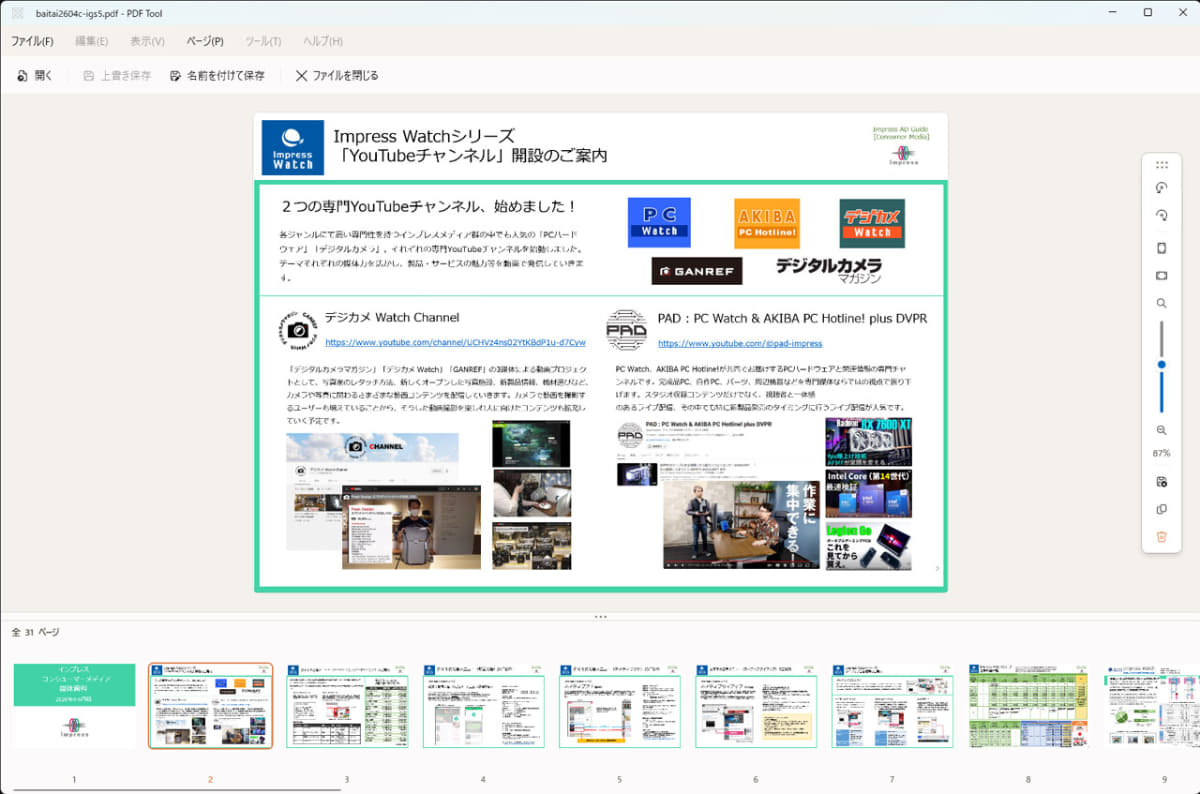The width and height of the screenshot is (1200, 794).
Task: Click the thumbnail panel splitter handle dots
Action: [x=600, y=616]
